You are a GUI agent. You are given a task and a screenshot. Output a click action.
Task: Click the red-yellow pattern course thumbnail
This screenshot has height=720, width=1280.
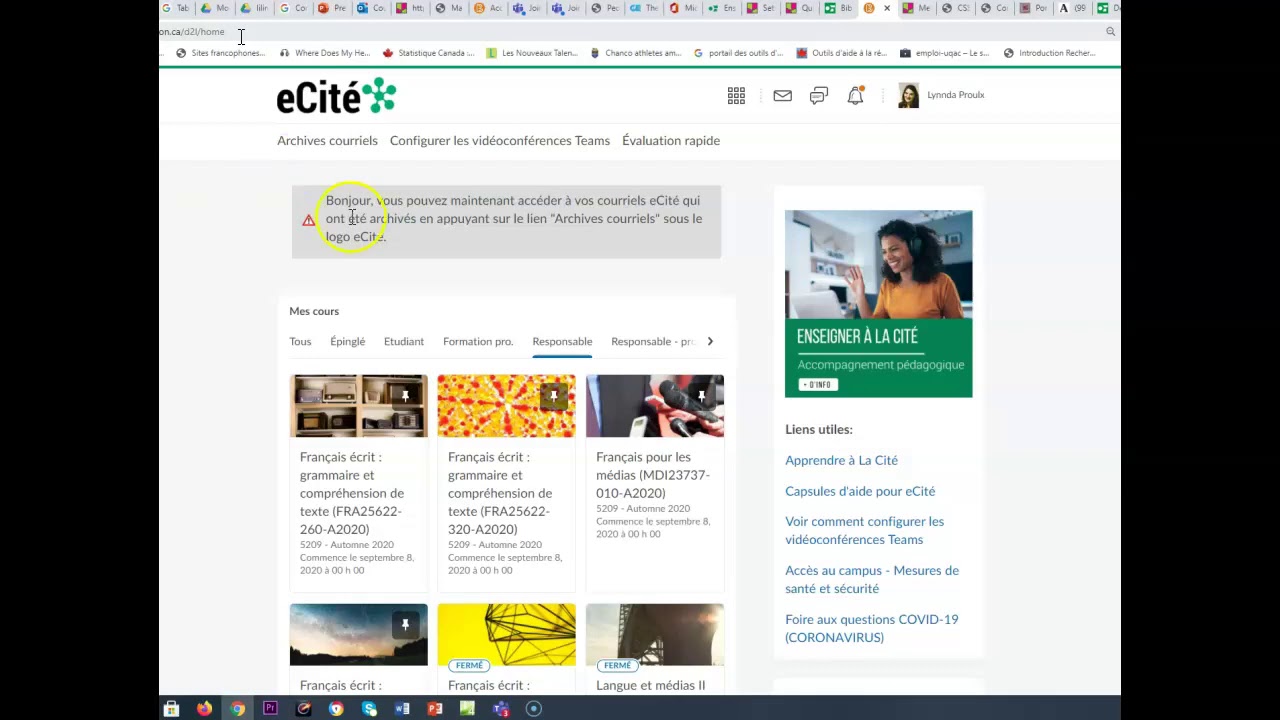[506, 406]
